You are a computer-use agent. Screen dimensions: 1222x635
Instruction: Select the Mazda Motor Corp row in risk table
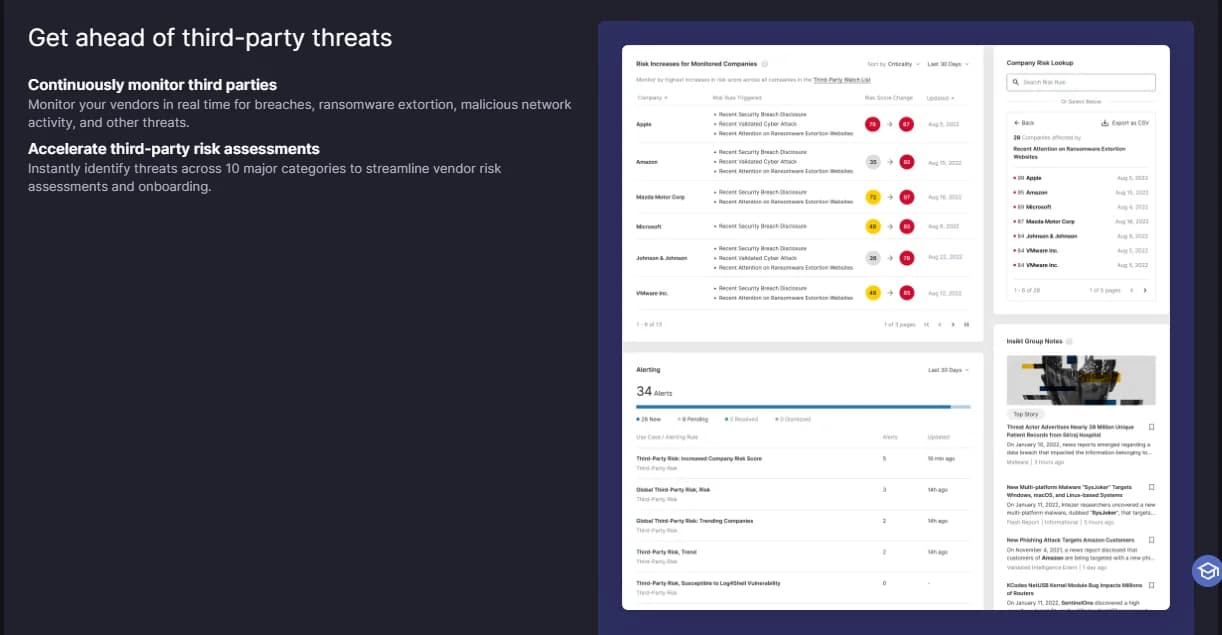click(x=803, y=197)
